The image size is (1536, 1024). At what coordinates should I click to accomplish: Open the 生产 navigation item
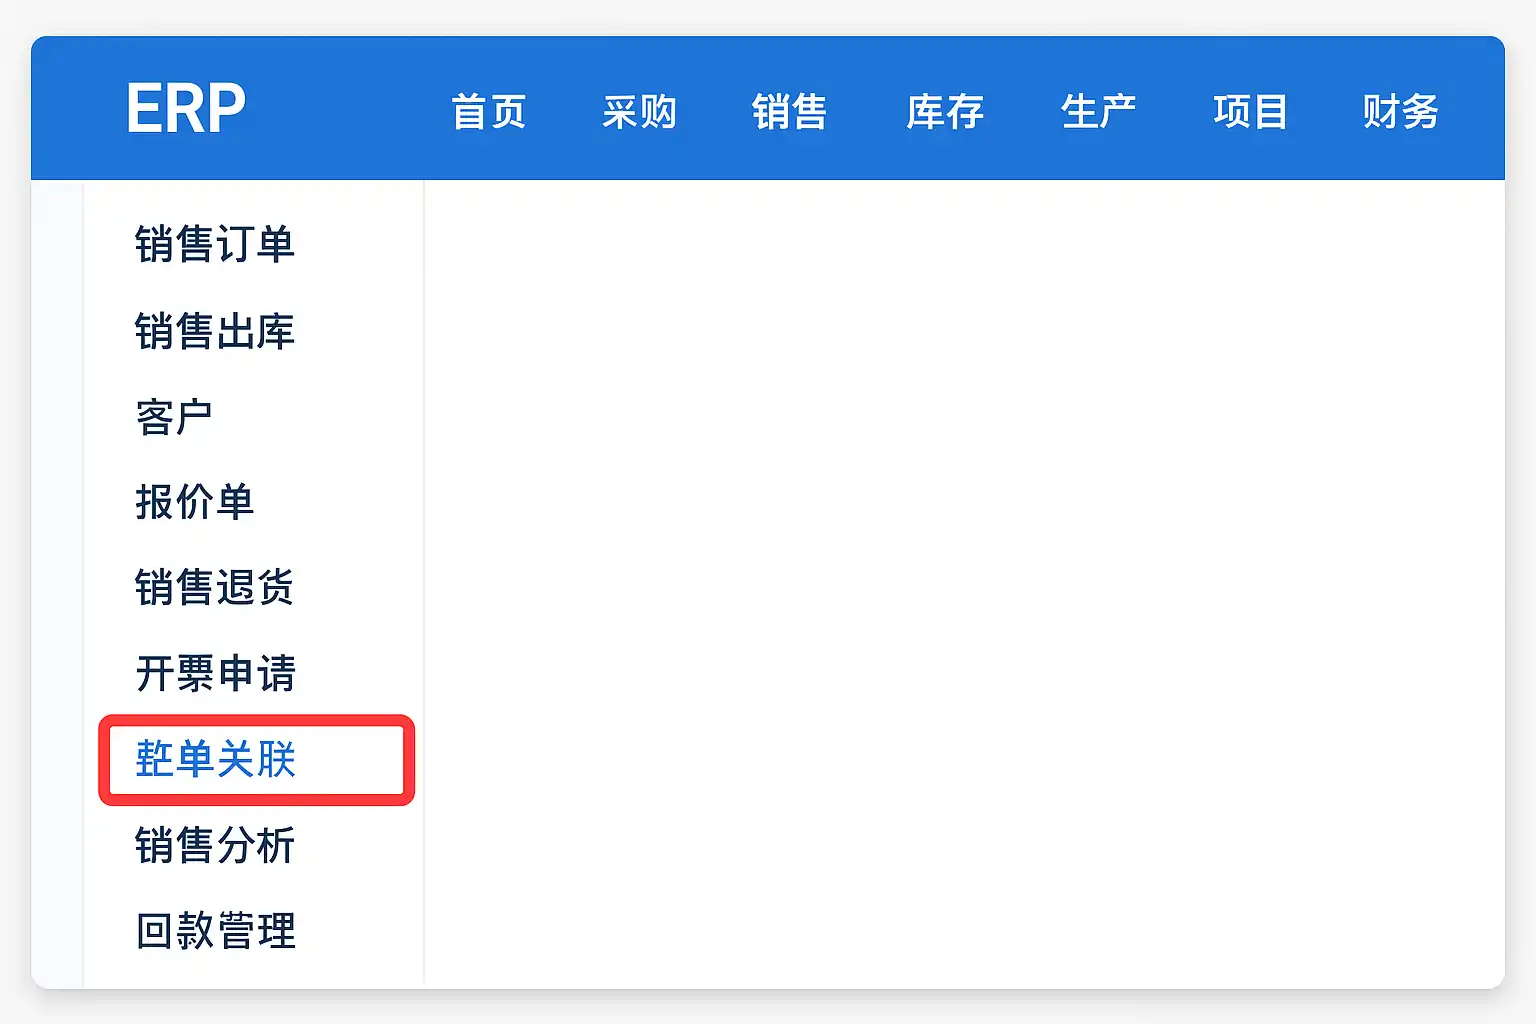[x=1098, y=111]
